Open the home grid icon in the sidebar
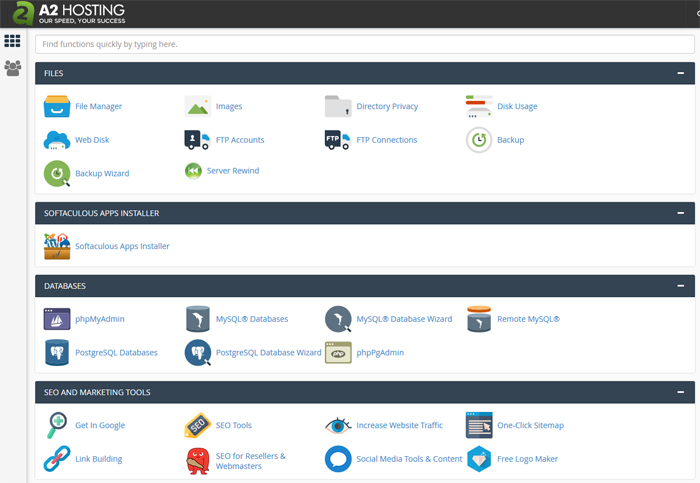 [x=12, y=41]
